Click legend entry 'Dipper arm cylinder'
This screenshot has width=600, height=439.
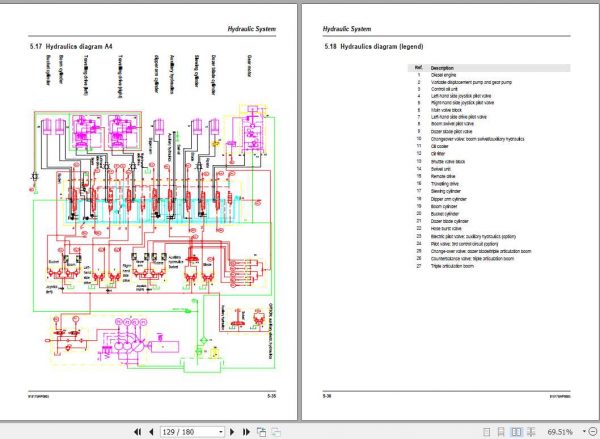pyautogui.click(x=448, y=199)
